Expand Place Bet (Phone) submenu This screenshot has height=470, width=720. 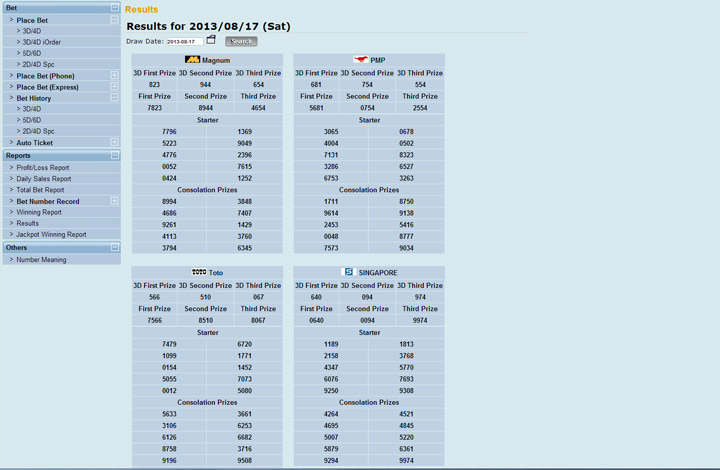point(114,76)
